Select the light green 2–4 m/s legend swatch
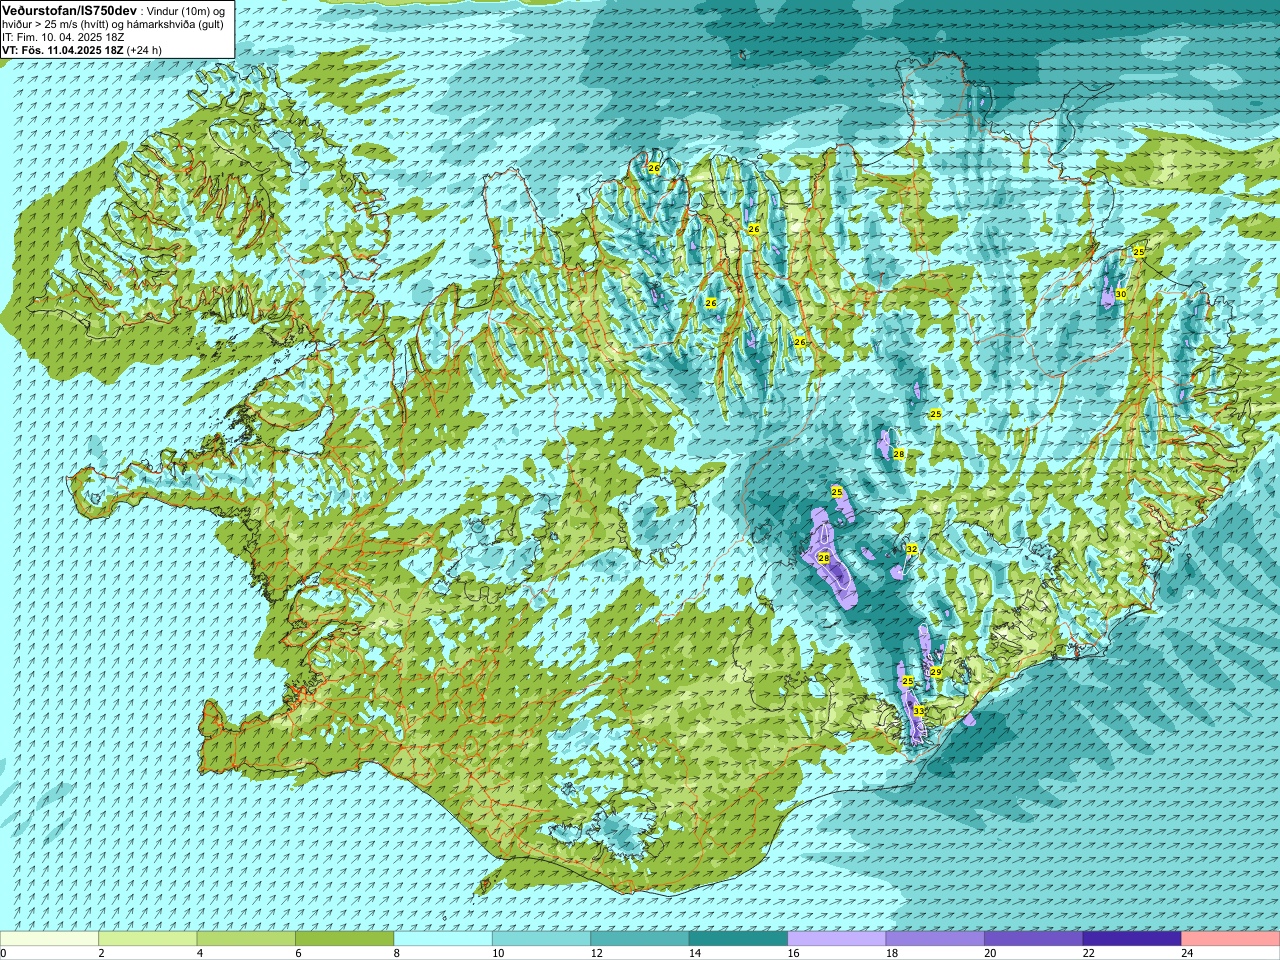Viewport: 1280px width, 960px height. [x=148, y=939]
